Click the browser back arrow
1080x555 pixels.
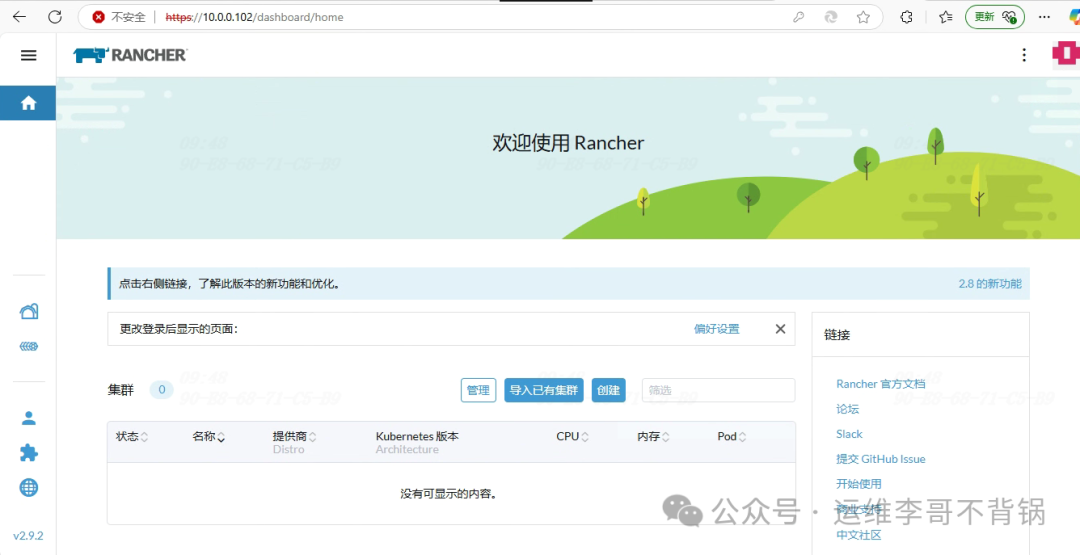[19, 17]
